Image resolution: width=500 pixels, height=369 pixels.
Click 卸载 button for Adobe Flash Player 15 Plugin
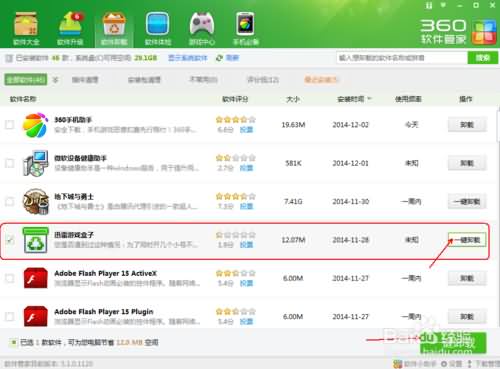tap(467, 316)
